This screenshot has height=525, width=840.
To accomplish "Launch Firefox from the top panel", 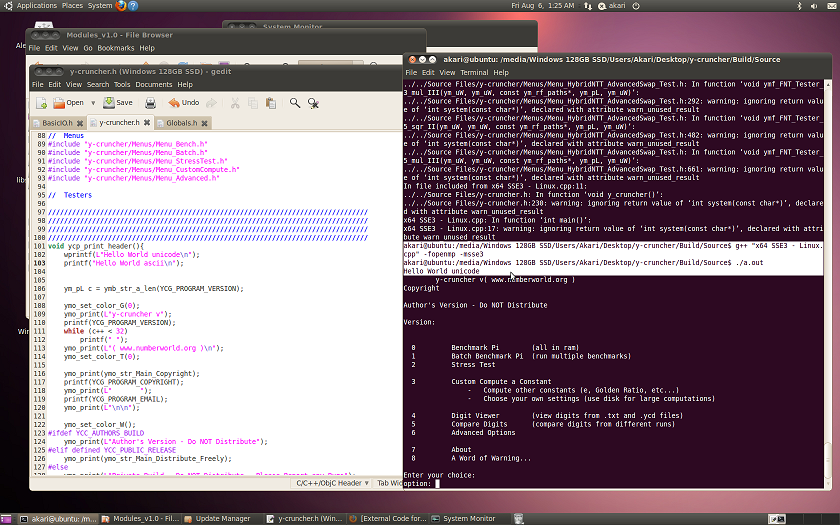I will pyautogui.click(x=122, y=6).
